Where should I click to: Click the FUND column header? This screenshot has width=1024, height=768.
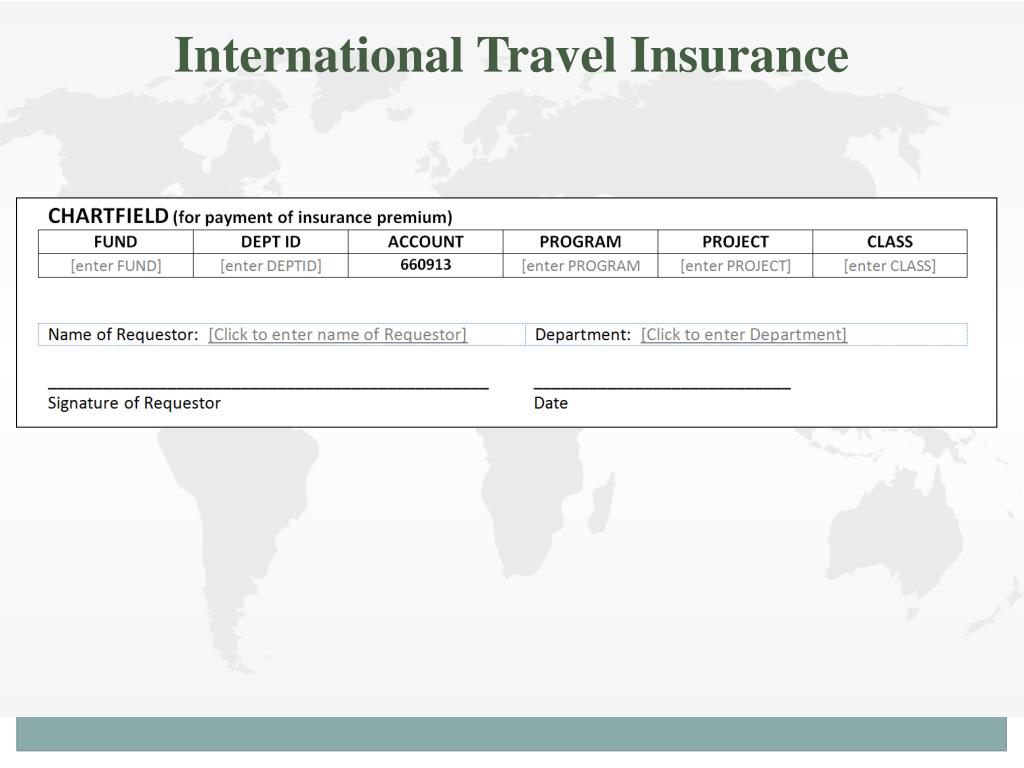point(116,242)
